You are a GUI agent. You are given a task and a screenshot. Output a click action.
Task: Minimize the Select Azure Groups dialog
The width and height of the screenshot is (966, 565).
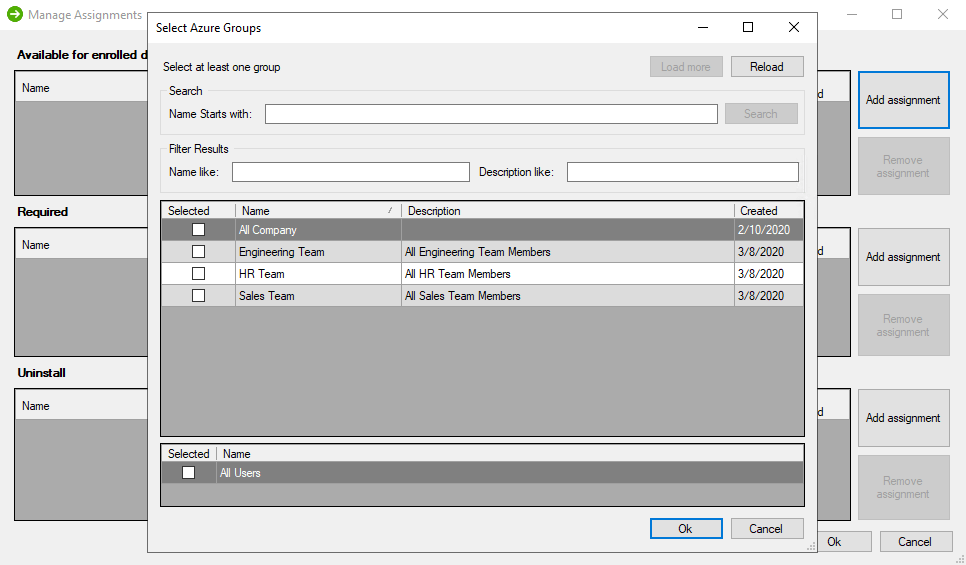click(x=703, y=27)
